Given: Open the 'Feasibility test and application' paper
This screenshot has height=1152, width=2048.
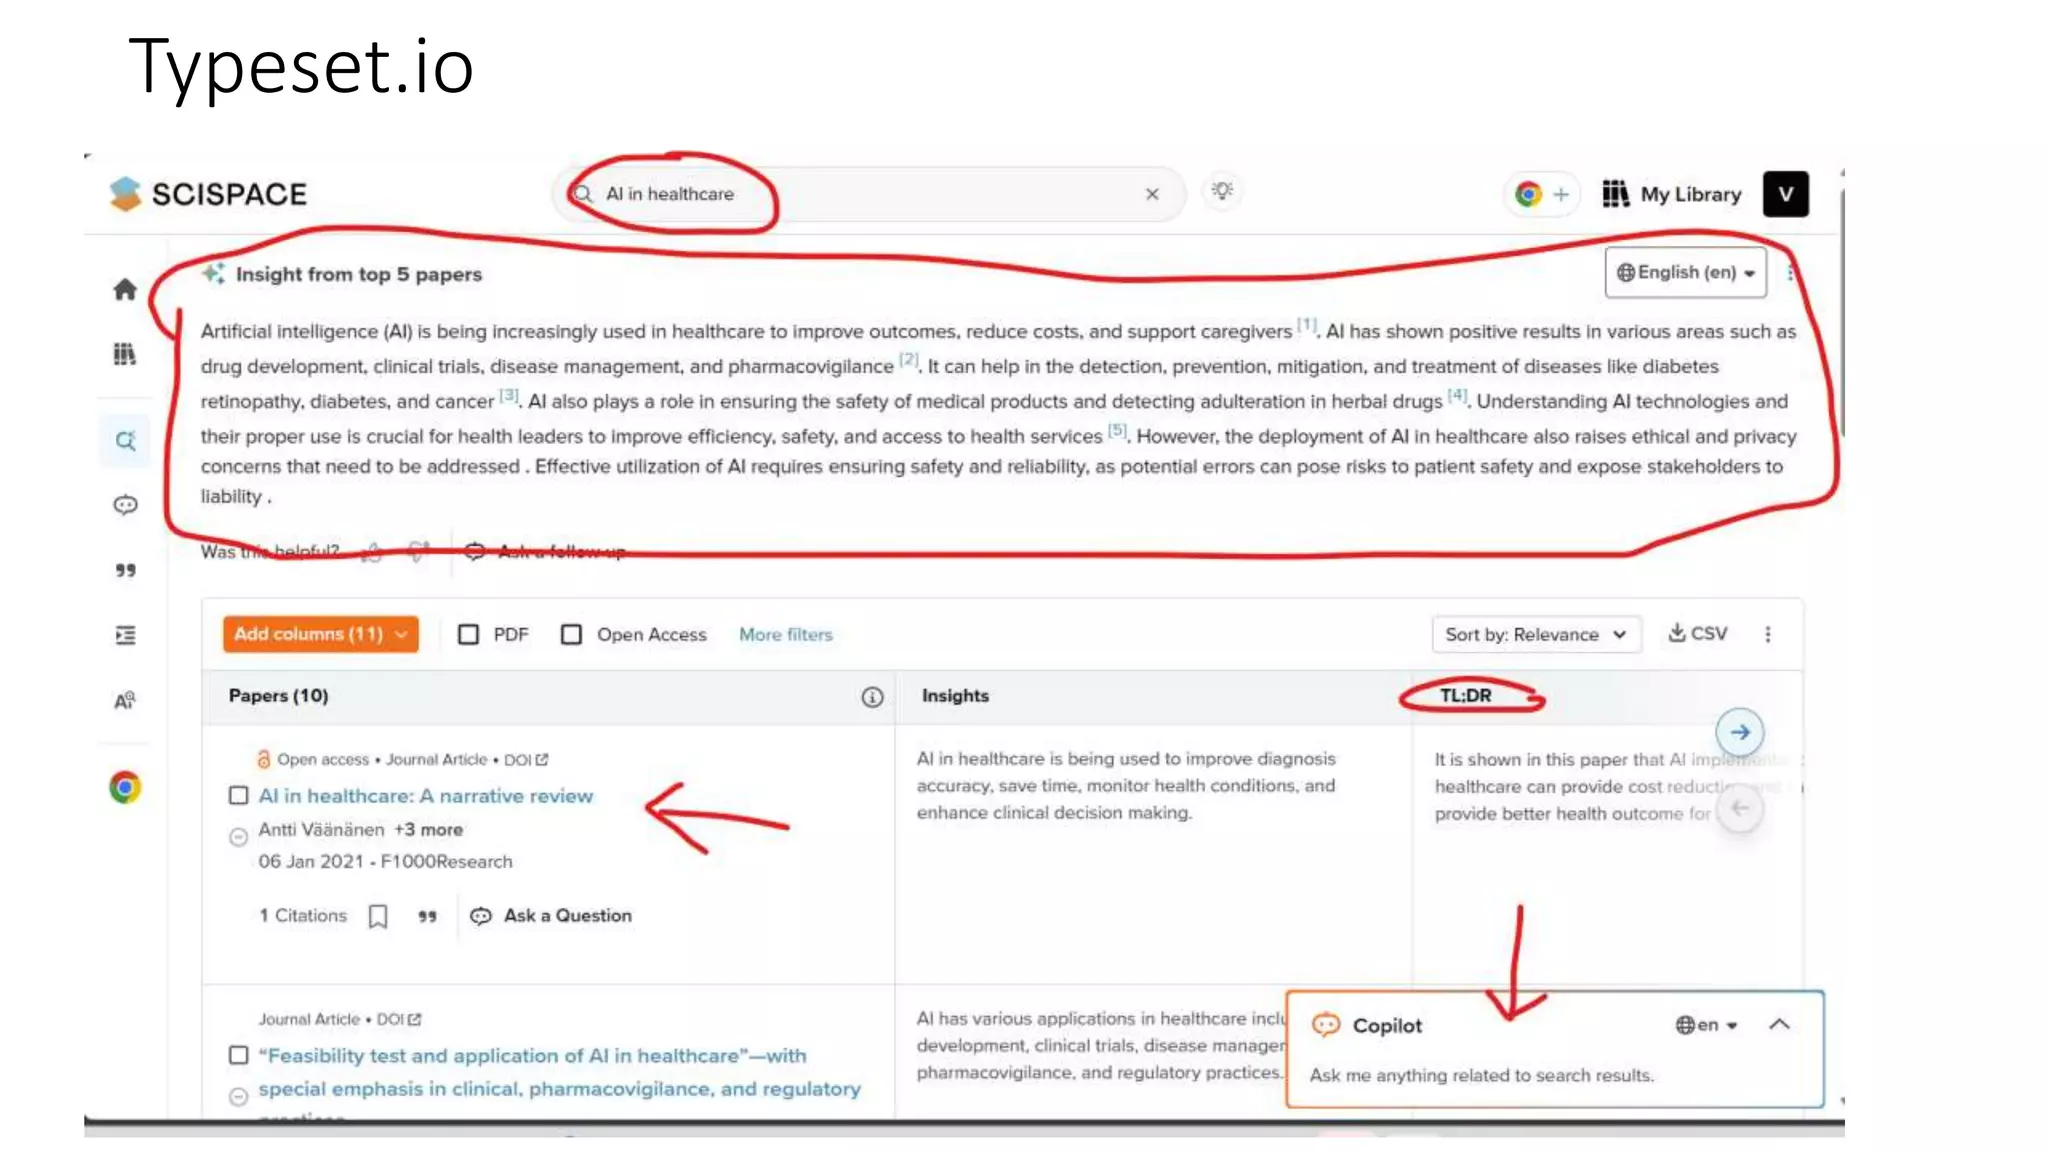Looking at the screenshot, I should click(x=559, y=1072).
